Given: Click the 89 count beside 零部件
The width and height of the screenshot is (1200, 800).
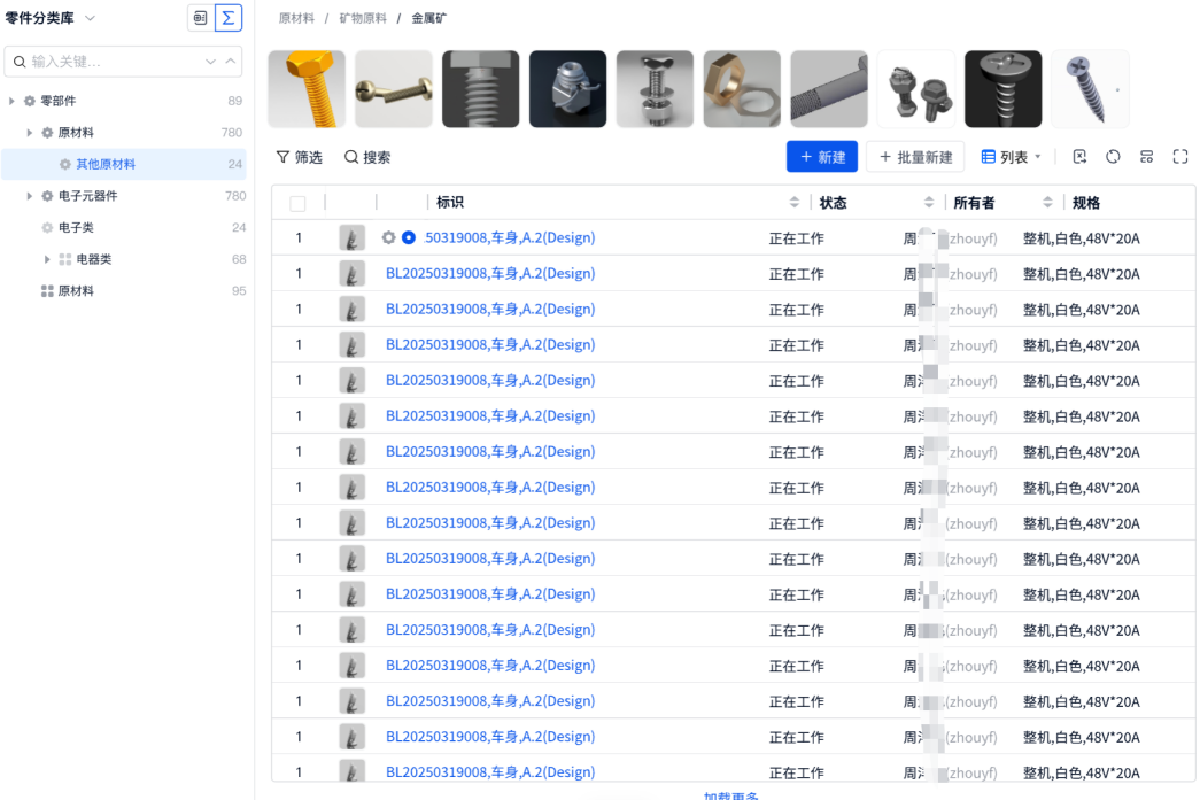Looking at the screenshot, I should click(235, 101).
